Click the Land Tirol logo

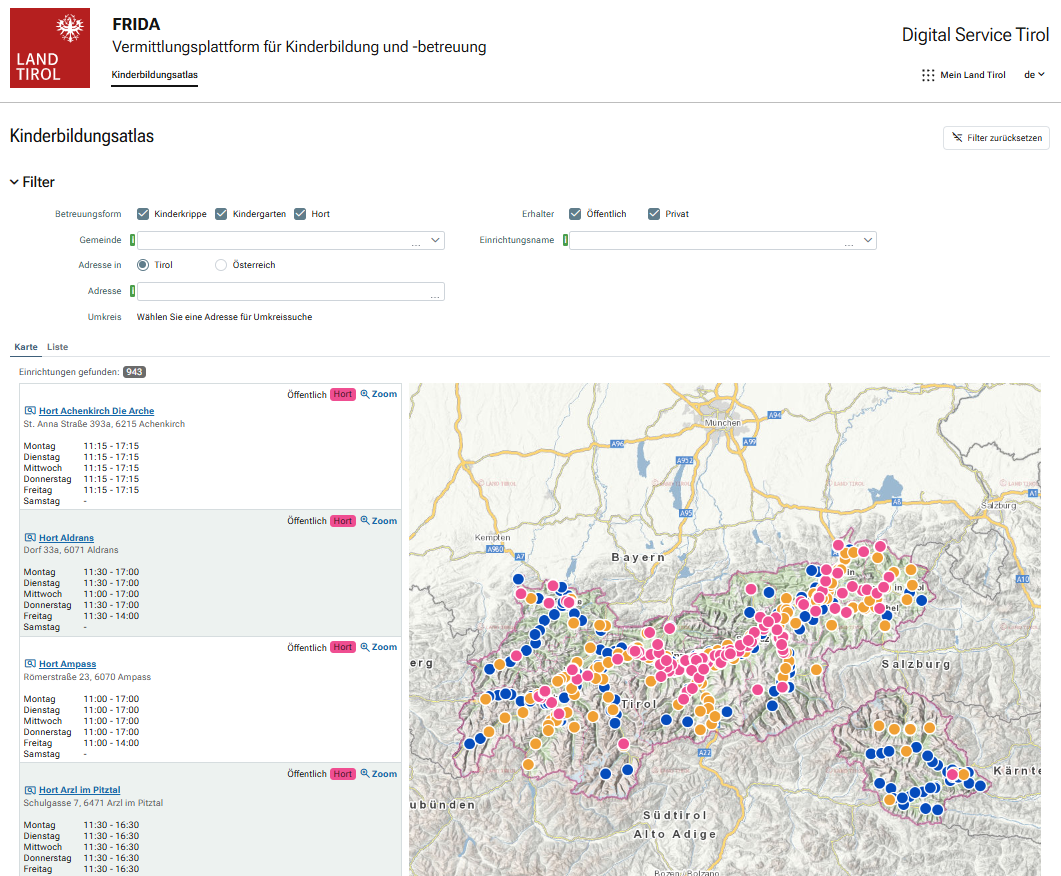tap(50, 49)
